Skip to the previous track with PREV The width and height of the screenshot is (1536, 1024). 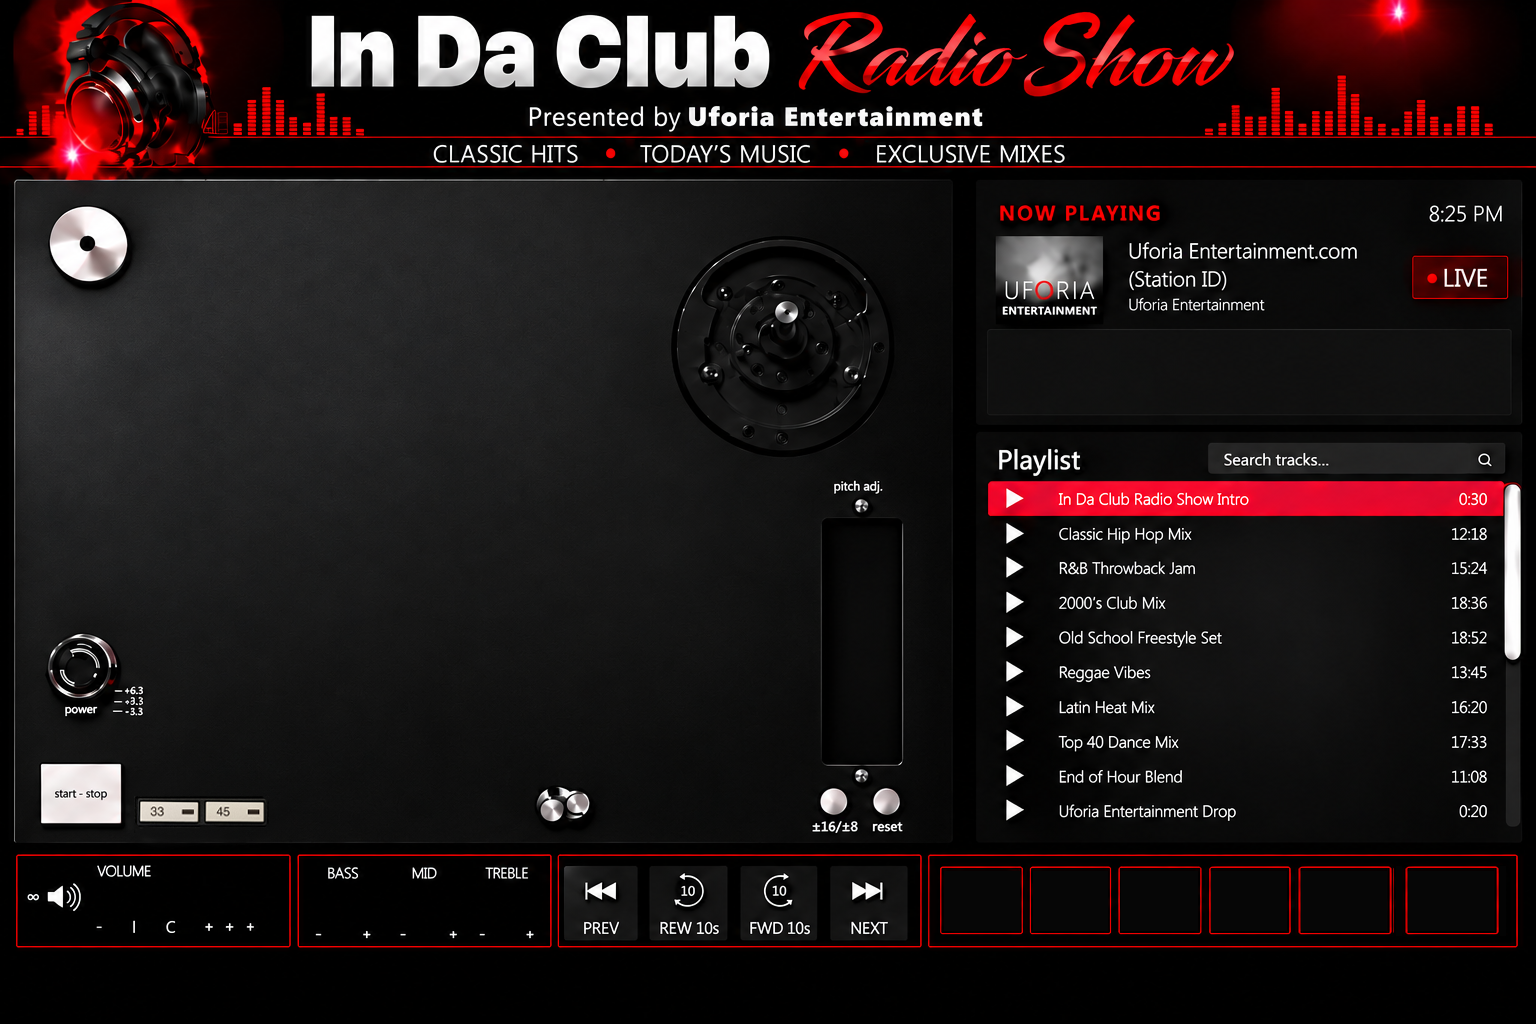[601, 904]
